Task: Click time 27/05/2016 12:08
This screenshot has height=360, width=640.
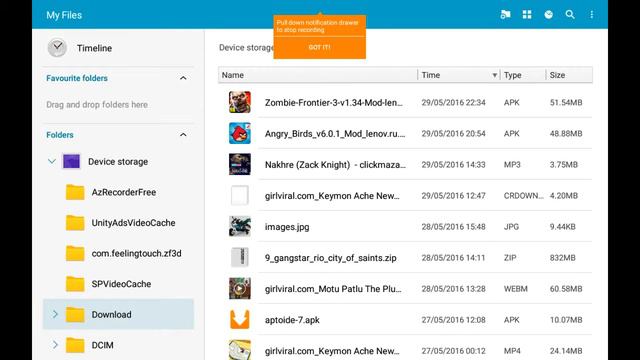Action: [453, 320]
